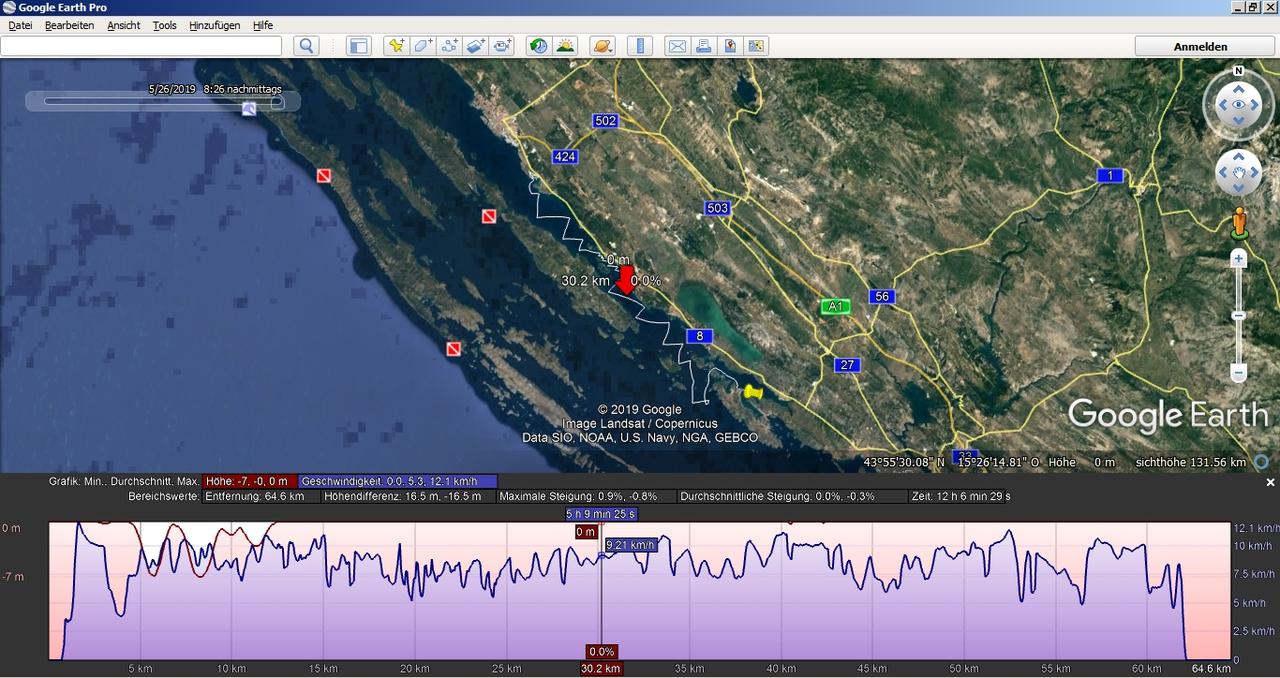Screen dimensions: 1280x678
Task: Open the historical imagery clock icon
Action: pyautogui.click(x=539, y=46)
